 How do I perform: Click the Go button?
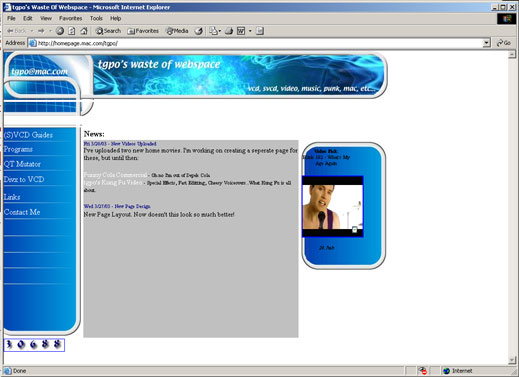pos(504,43)
